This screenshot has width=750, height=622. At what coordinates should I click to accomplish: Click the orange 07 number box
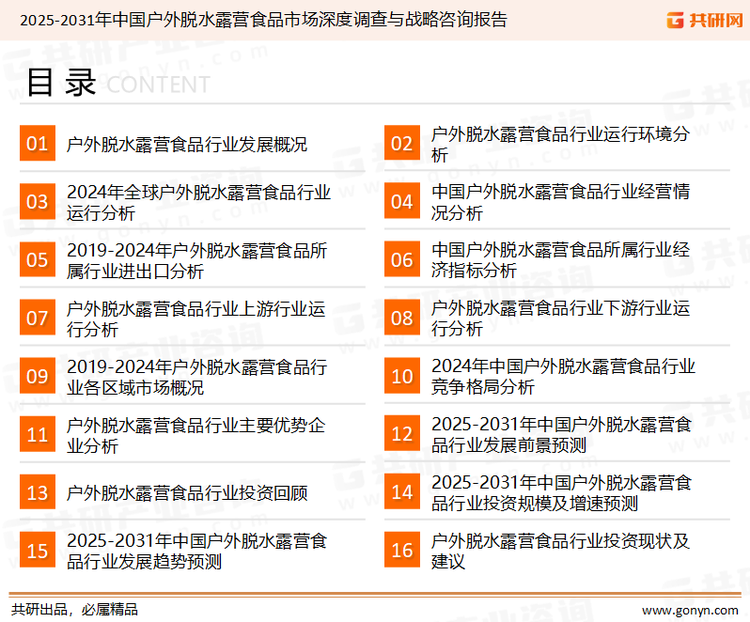click(x=37, y=318)
